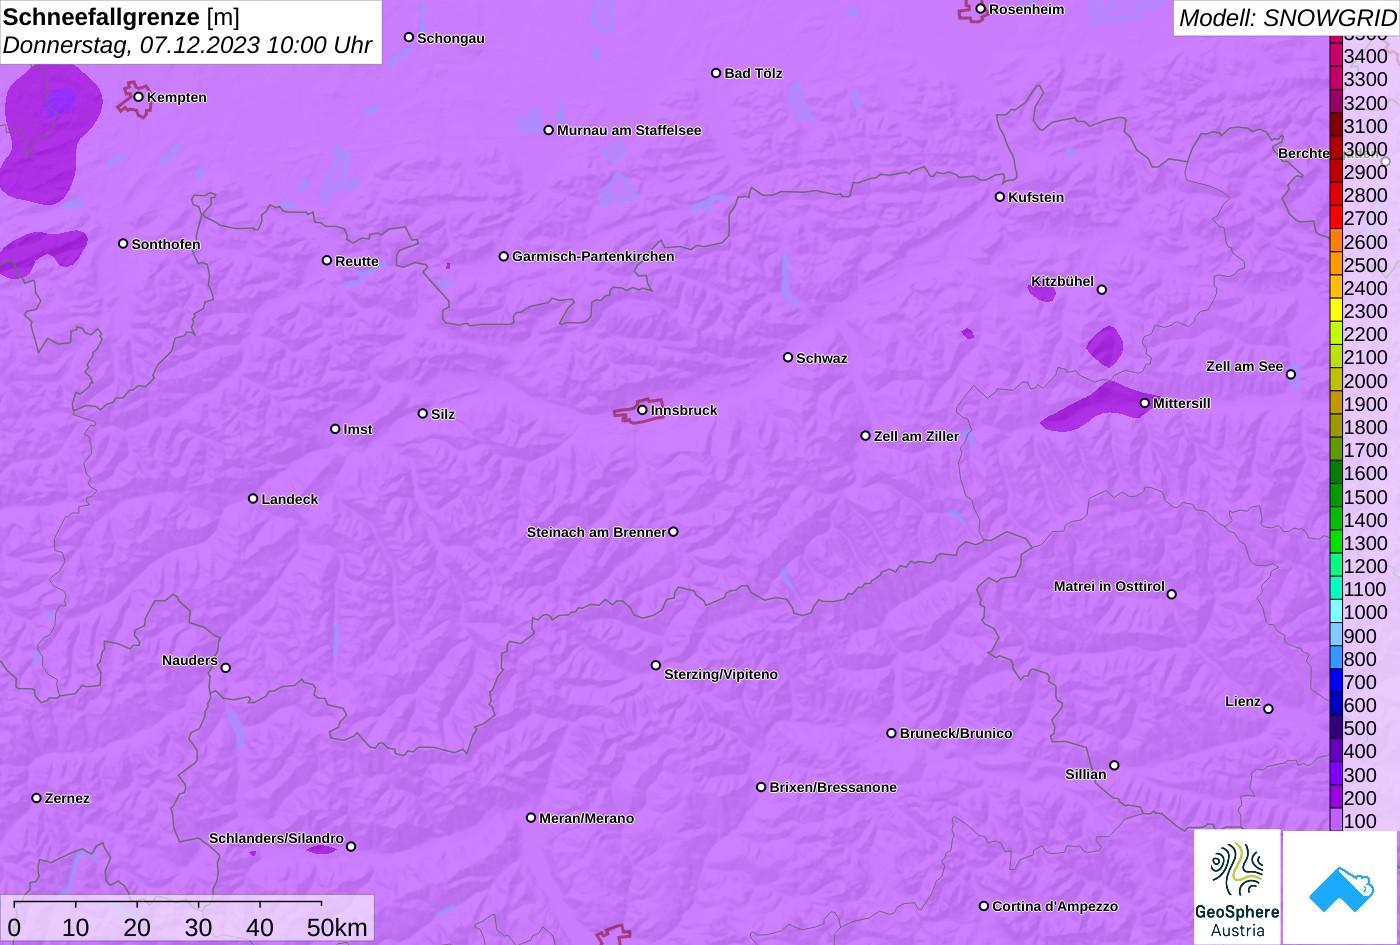Click the Zernez marker circle
This screenshot has height=945, width=1400.
pos(37,798)
